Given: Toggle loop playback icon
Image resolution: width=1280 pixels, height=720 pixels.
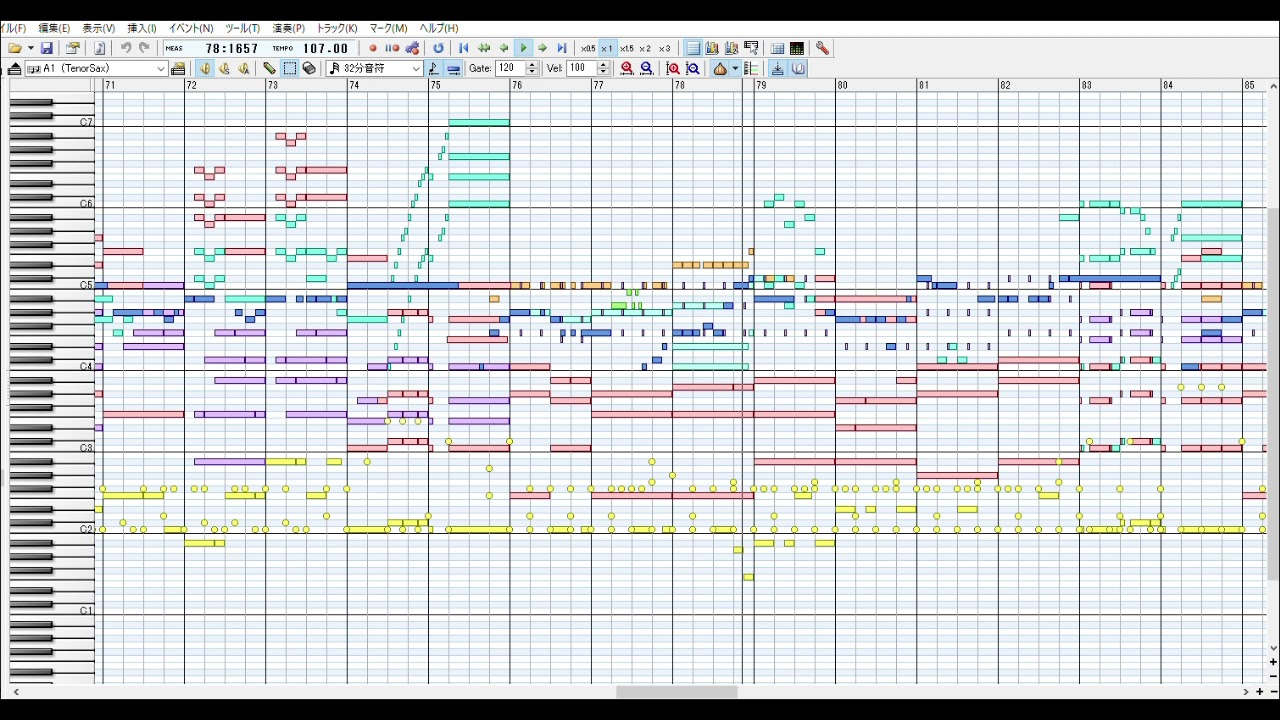Looking at the screenshot, I should click(x=438, y=48).
